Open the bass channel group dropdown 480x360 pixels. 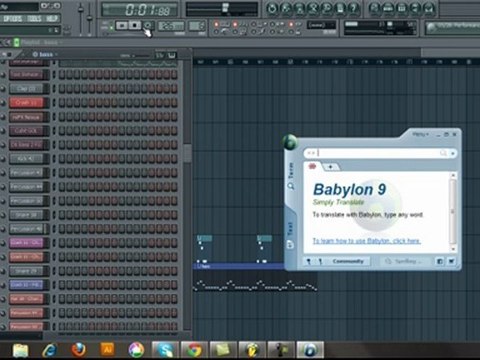(46, 54)
